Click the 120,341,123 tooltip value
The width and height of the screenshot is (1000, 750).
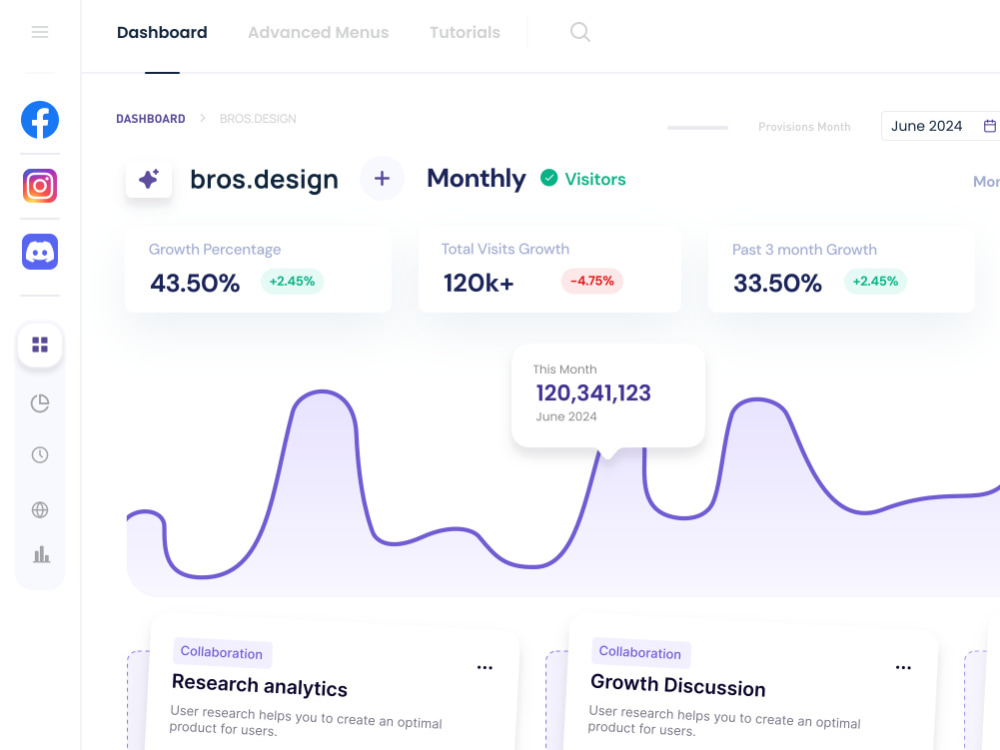pos(593,393)
